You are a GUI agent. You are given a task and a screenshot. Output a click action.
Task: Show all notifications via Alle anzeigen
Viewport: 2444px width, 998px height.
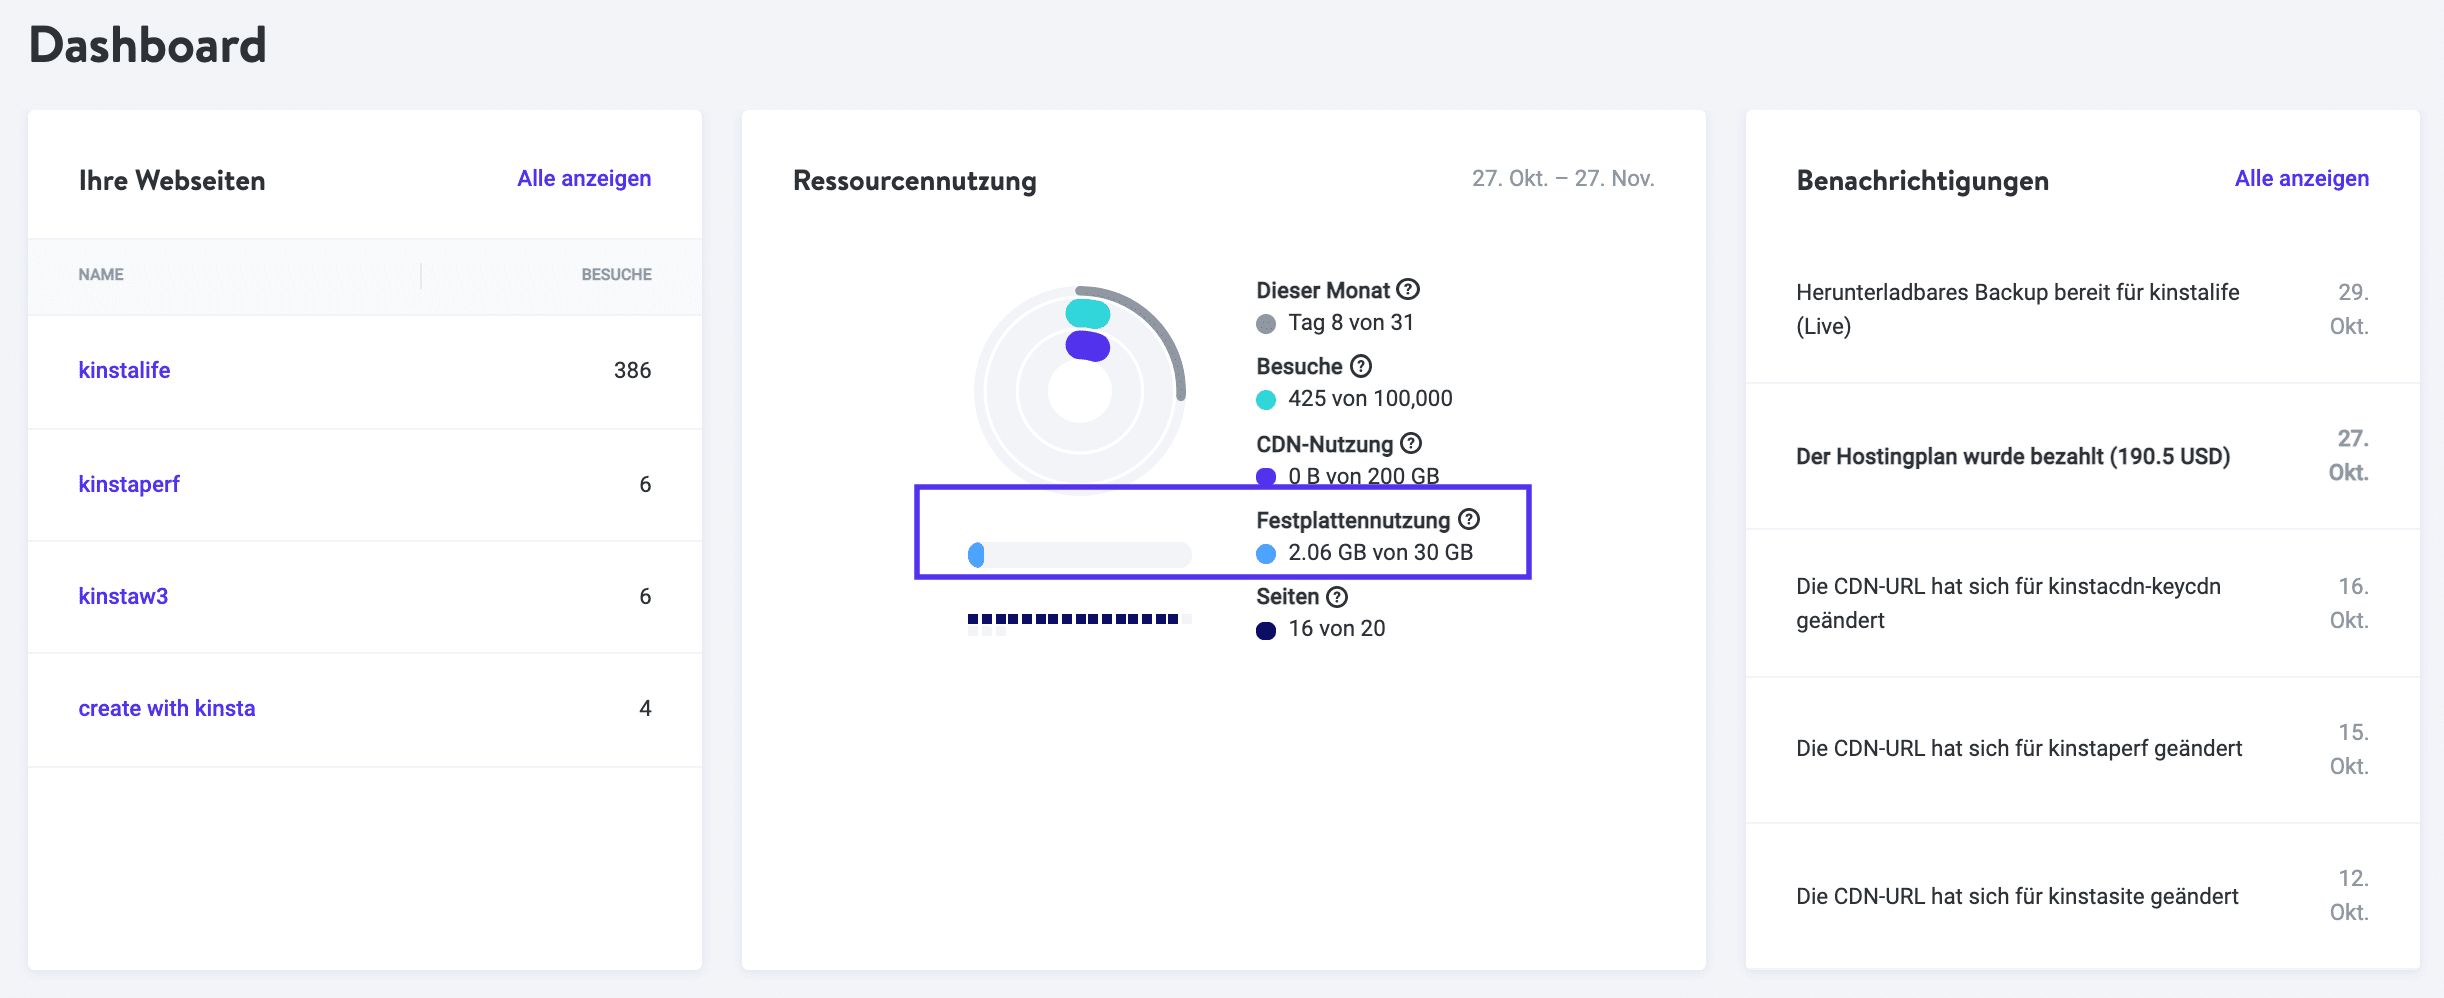click(2301, 177)
